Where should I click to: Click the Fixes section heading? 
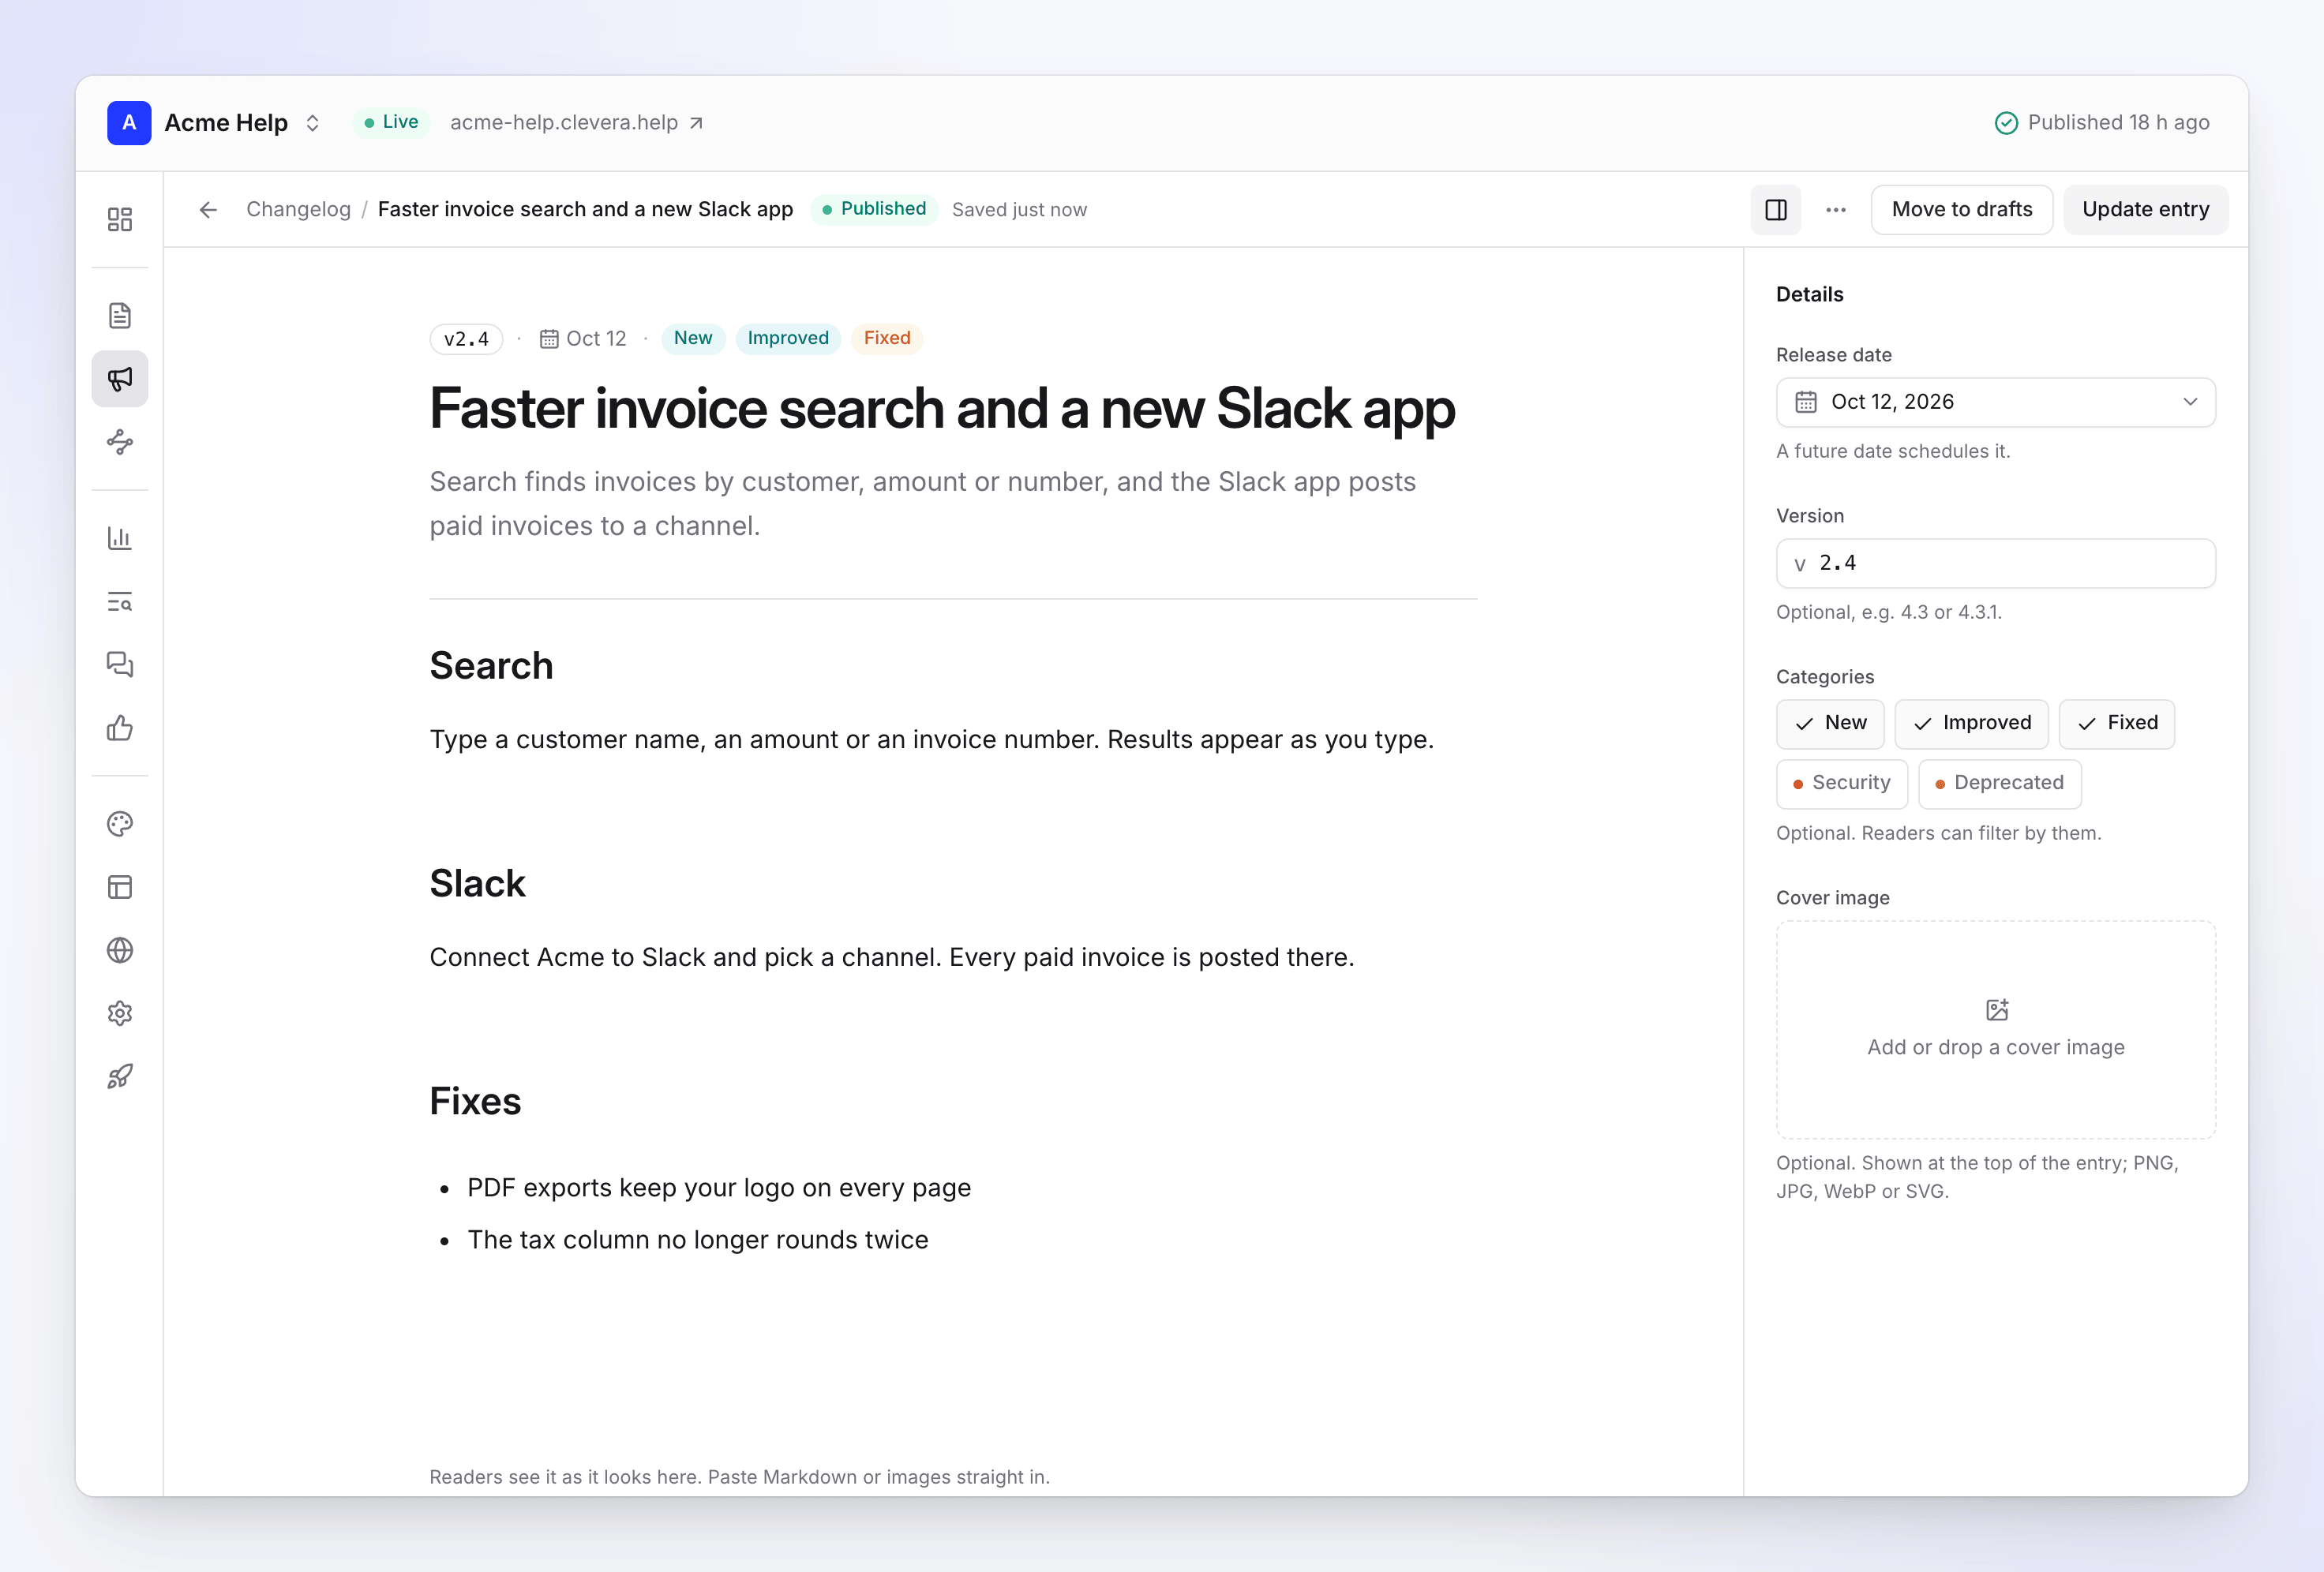pyautogui.click(x=475, y=1102)
